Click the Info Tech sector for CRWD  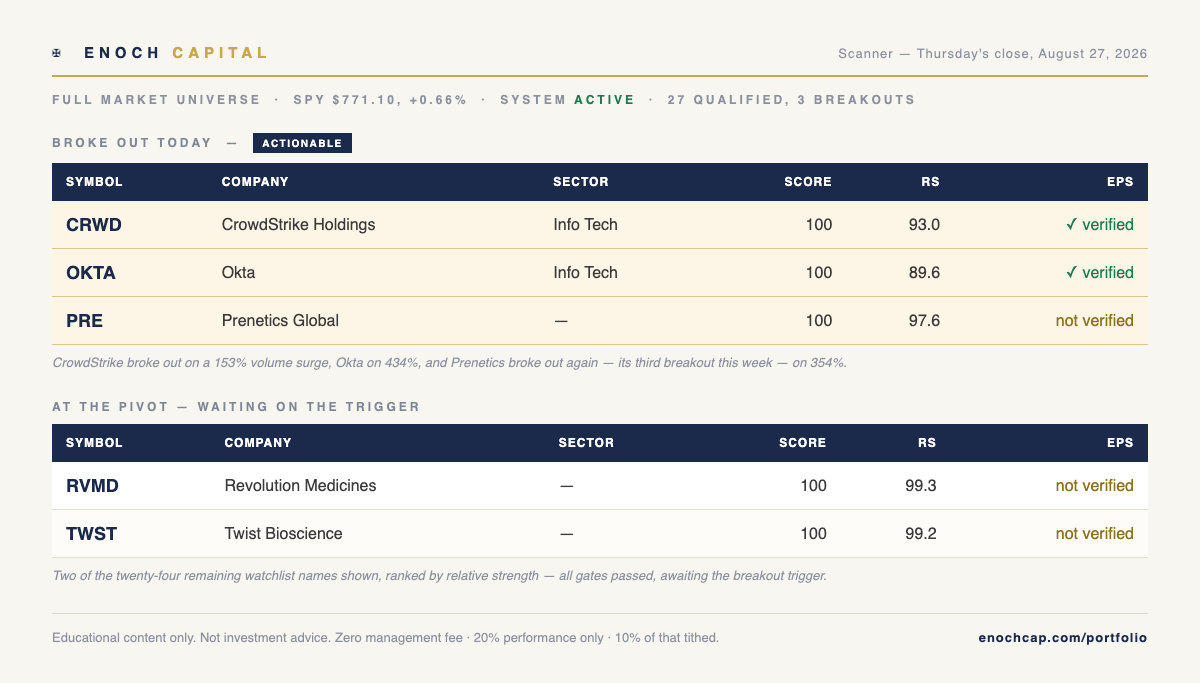[586, 225]
